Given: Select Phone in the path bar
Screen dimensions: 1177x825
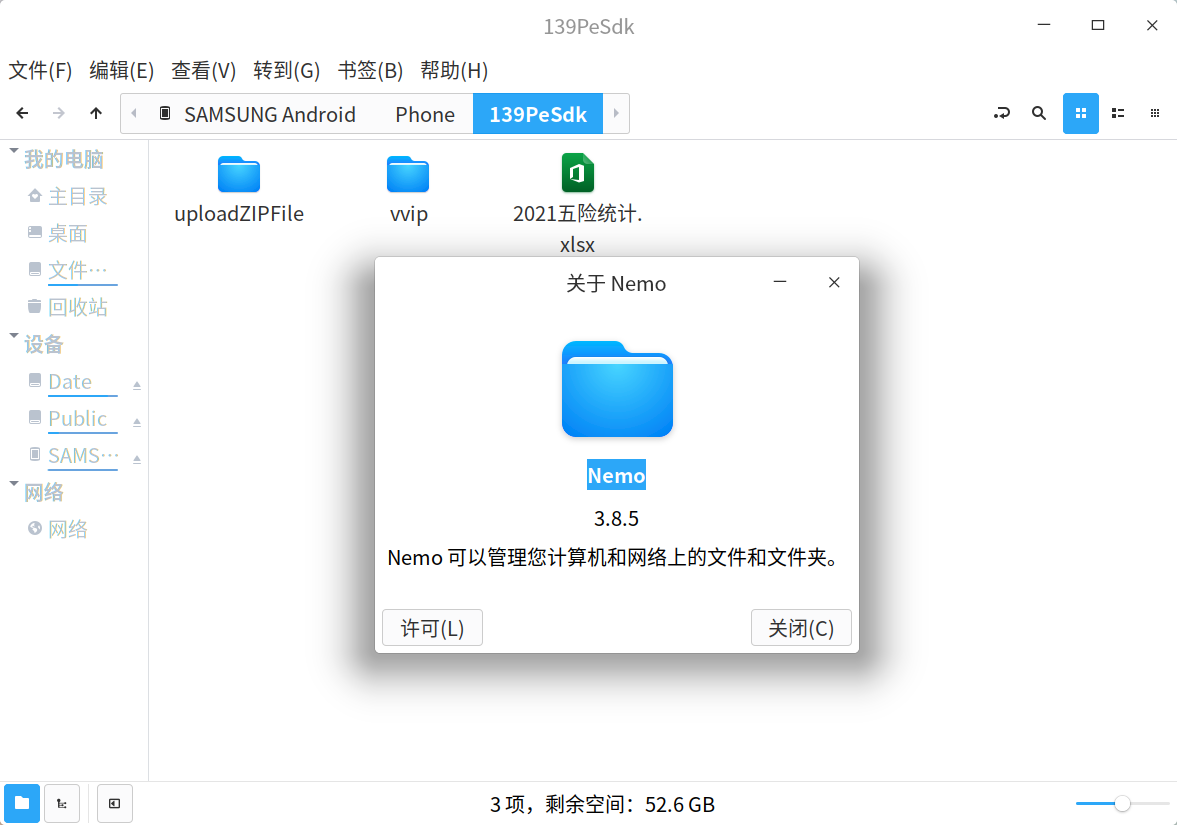Looking at the screenshot, I should pos(425,114).
